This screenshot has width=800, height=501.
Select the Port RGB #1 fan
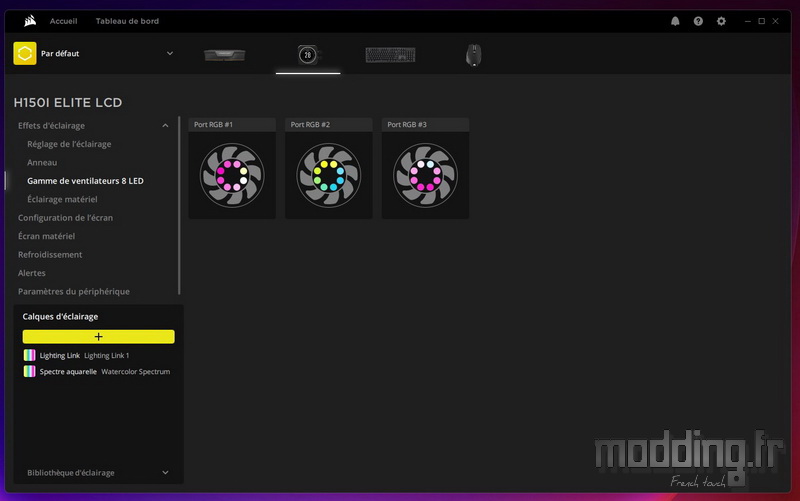coord(232,176)
